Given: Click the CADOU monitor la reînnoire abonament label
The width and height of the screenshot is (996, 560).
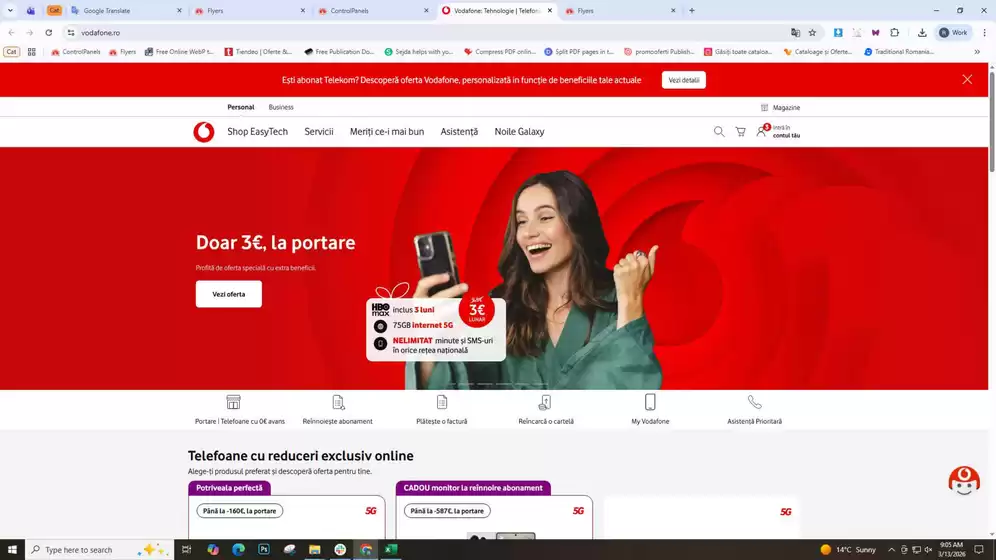Looking at the screenshot, I should tap(473, 488).
